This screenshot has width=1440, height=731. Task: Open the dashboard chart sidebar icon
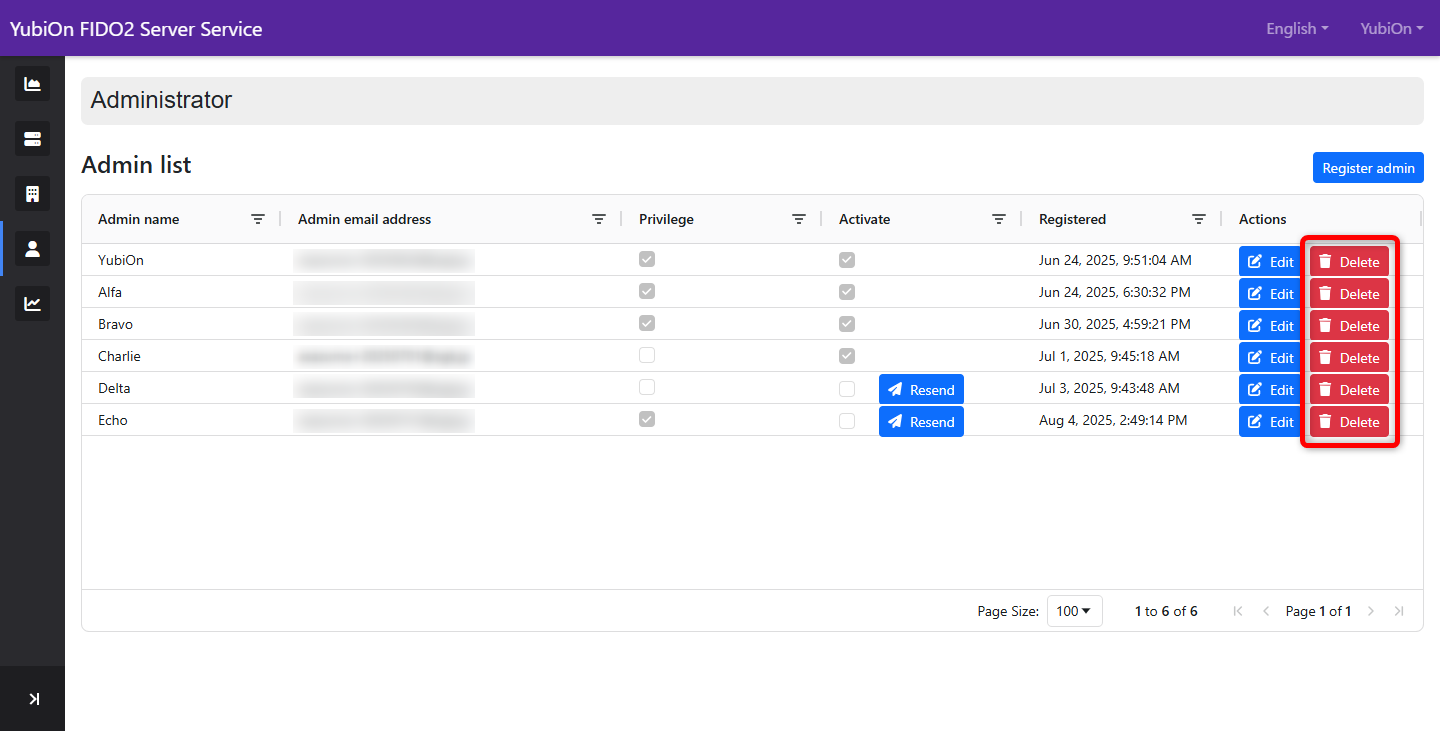[32, 84]
